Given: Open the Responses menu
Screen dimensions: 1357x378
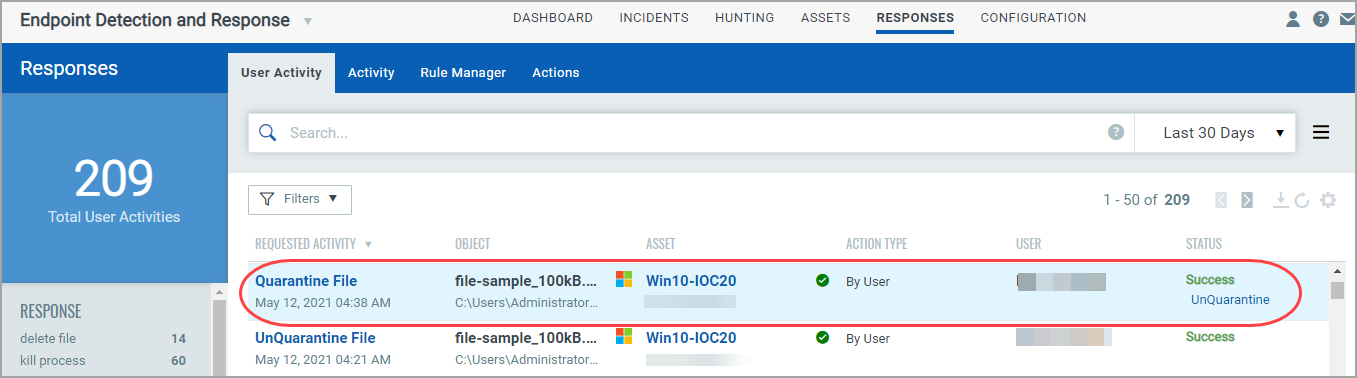Looking at the screenshot, I should [x=915, y=18].
